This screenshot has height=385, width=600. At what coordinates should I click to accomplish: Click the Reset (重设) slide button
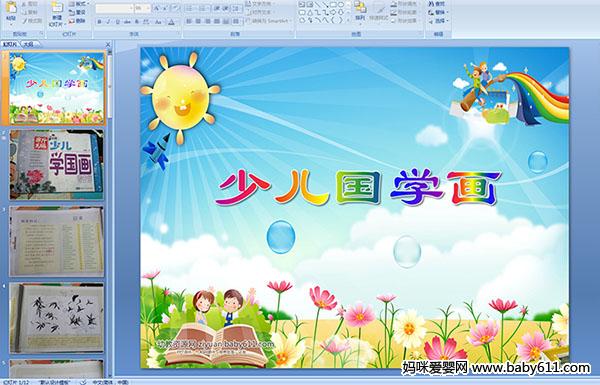tap(77, 12)
